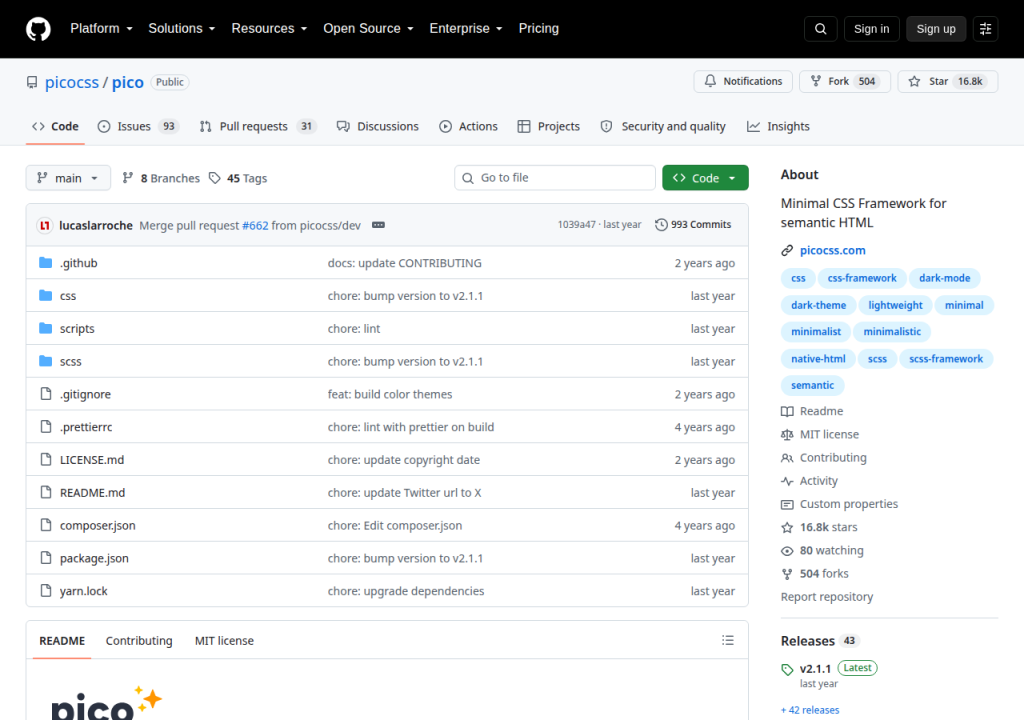Go to Pricing page
Screen dimensions: 1024x720
(538, 29)
